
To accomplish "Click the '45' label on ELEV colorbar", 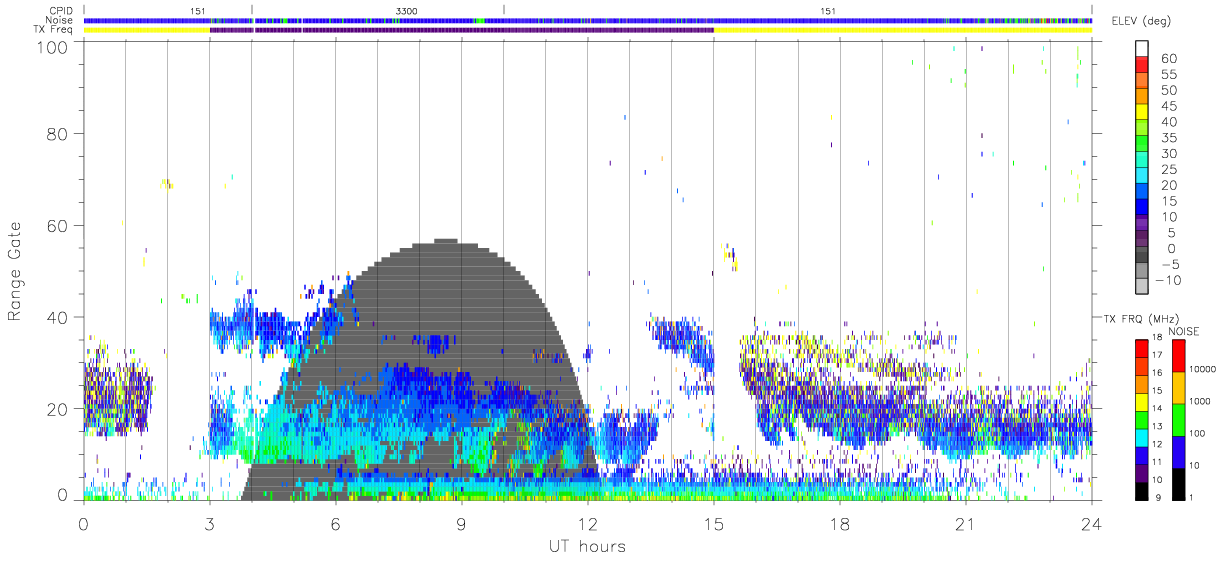I will click(1170, 107).
